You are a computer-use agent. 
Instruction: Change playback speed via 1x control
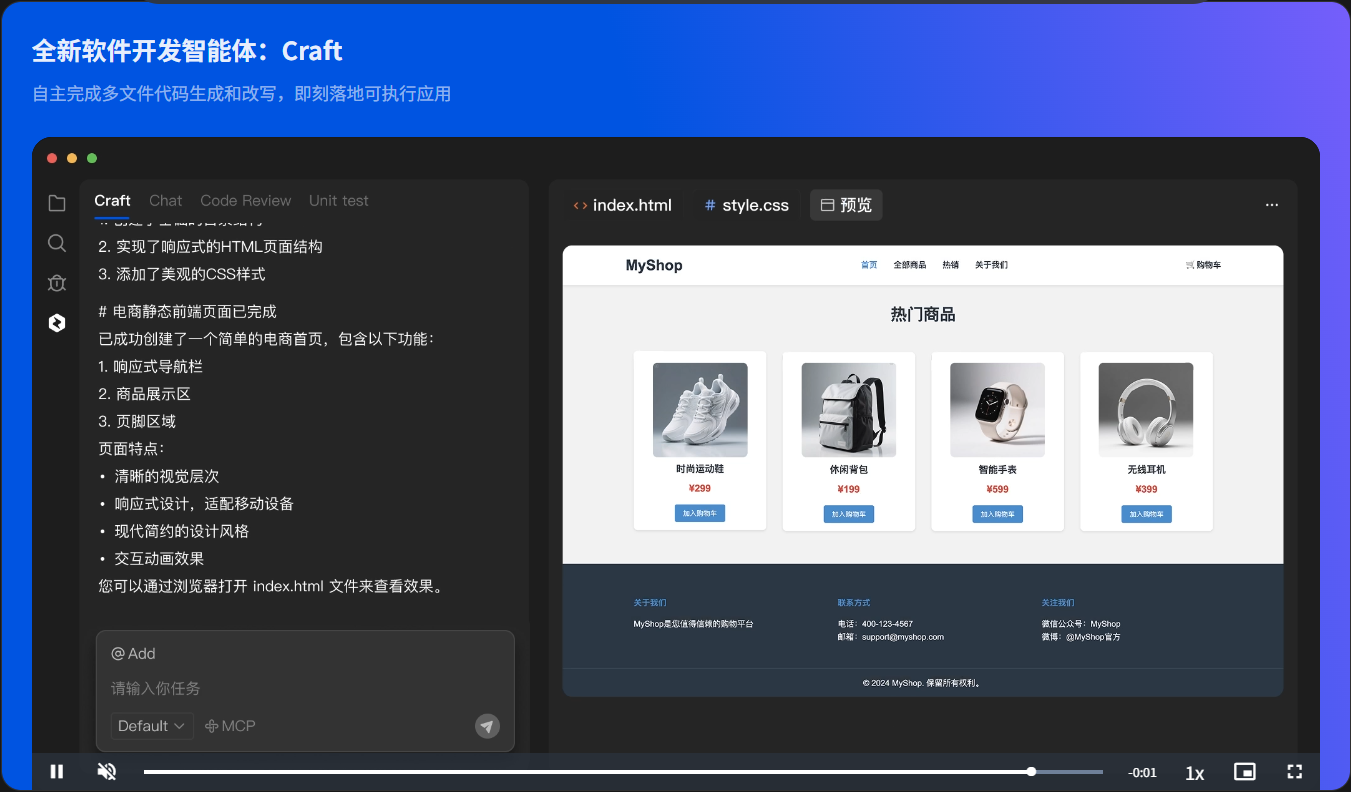pyautogui.click(x=1194, y=771)
